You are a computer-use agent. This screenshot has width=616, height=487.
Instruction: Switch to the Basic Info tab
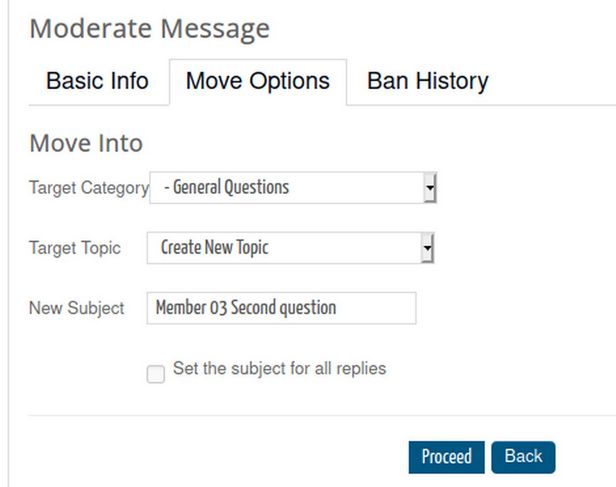click(x=97, y=81)
